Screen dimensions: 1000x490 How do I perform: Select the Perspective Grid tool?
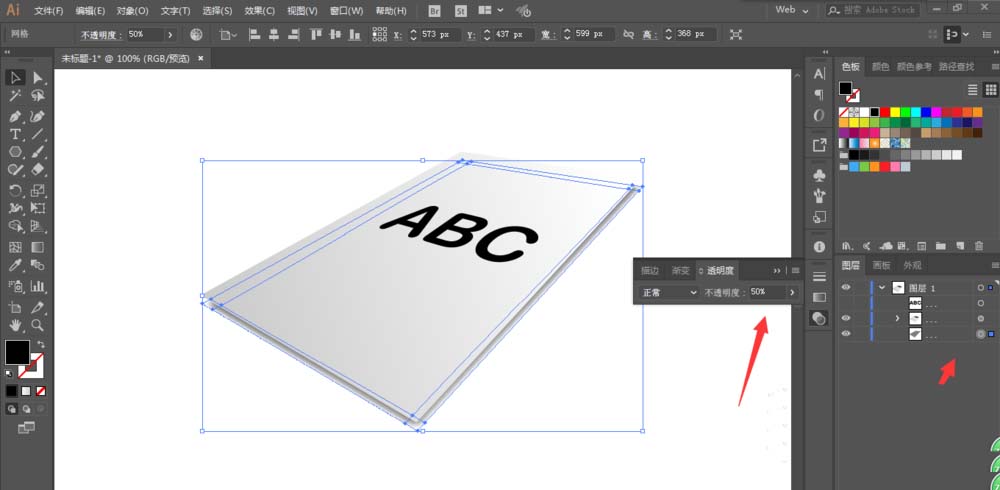pyautogui.click(x=38, y=226)
